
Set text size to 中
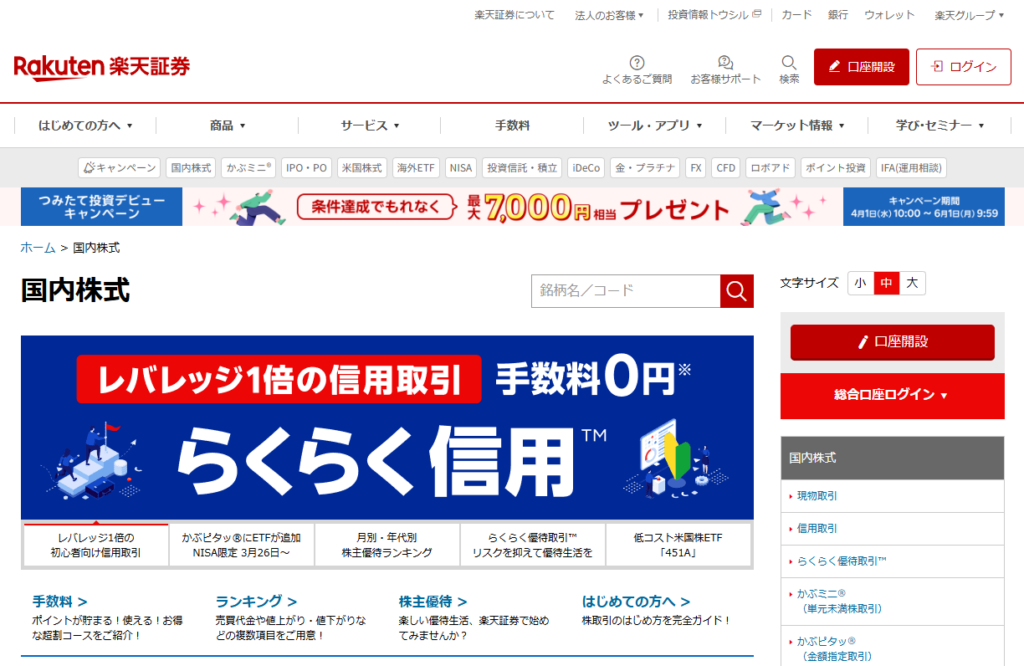[x=886, y=283]
